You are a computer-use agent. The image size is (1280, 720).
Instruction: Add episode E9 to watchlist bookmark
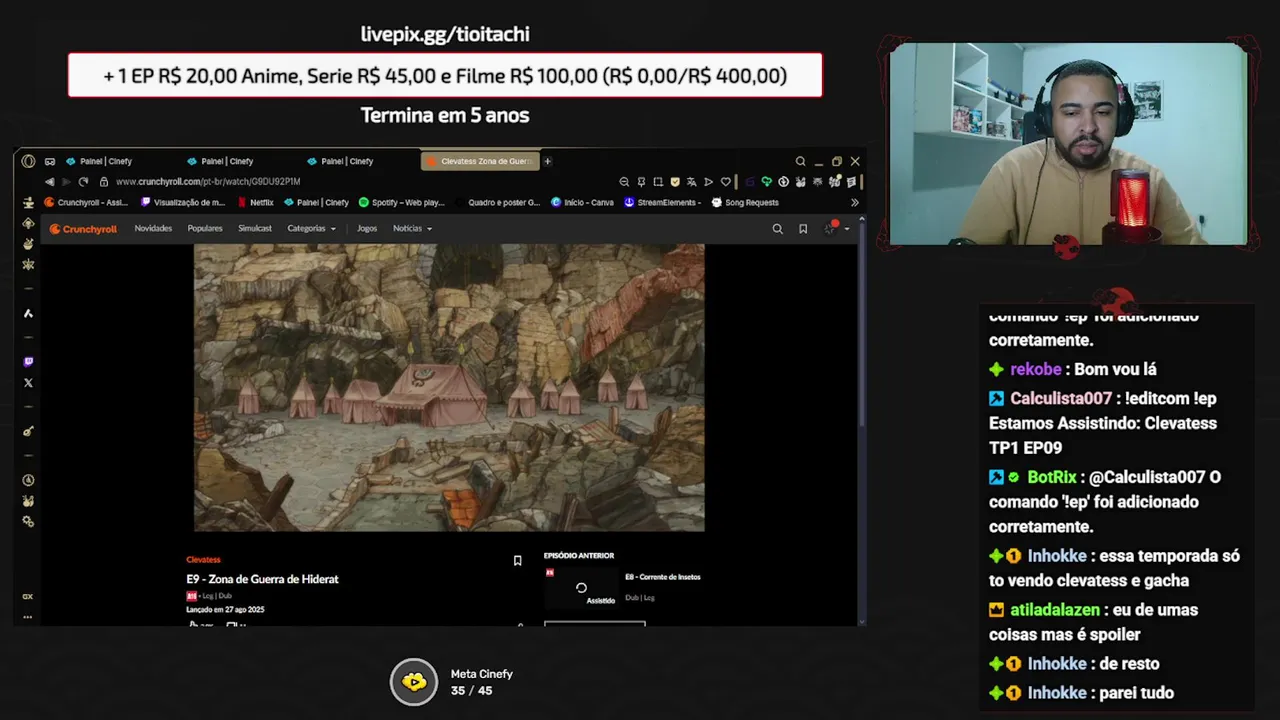point(517,561)
